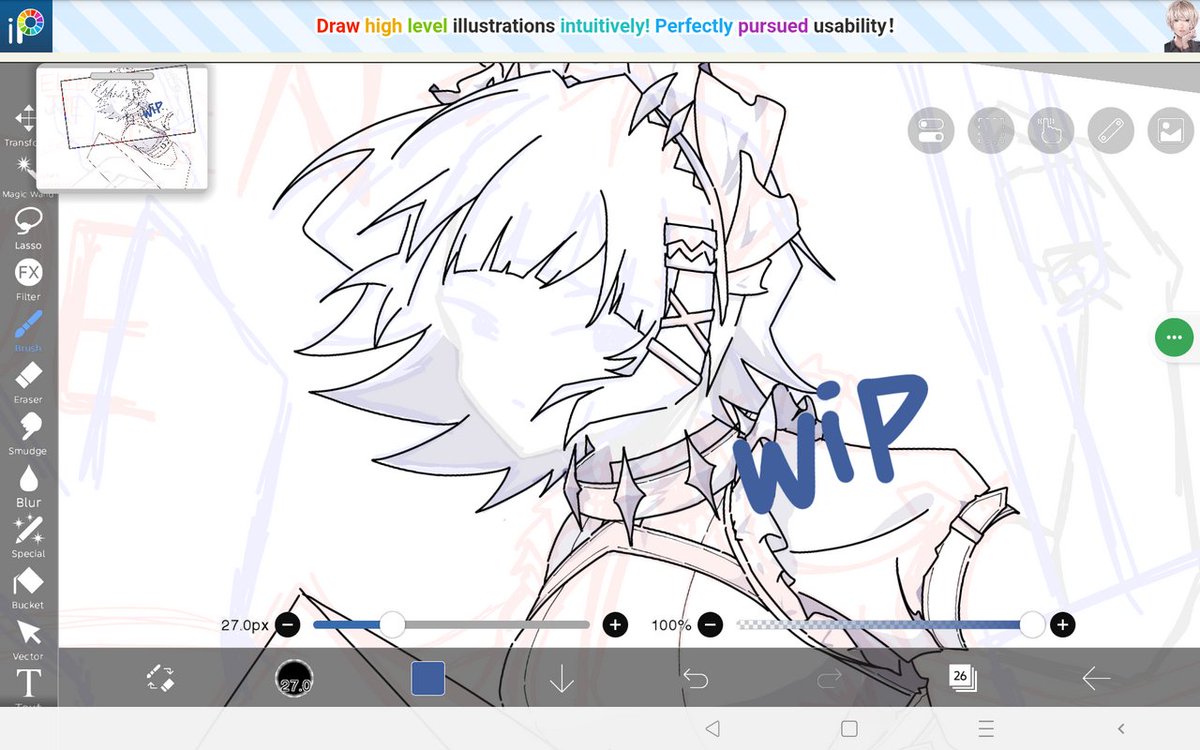The height and width of the screenshot is (750, 1200).
Task: Open the quick settings toggles panel
Action: click(930, 130)
